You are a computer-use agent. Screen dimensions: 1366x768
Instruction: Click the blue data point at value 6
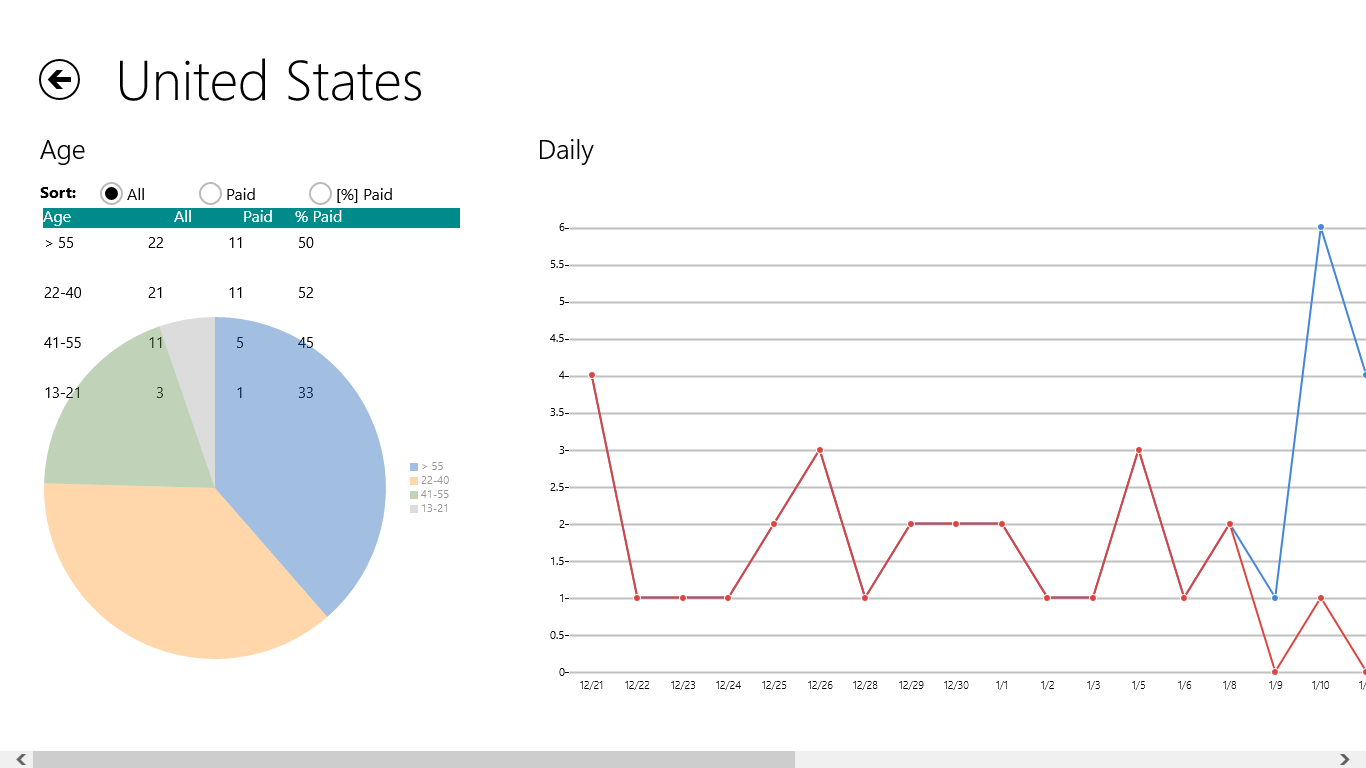point(1321,227)
